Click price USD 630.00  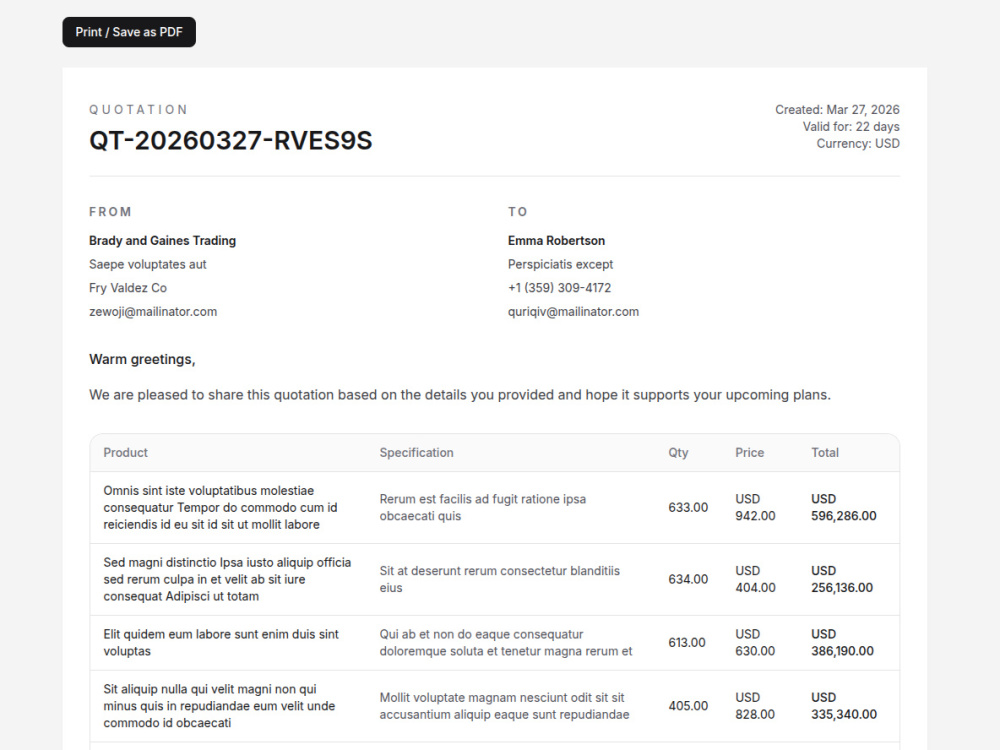[x=755, y=643]
